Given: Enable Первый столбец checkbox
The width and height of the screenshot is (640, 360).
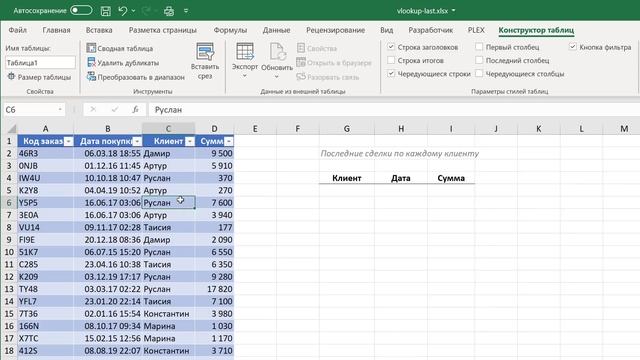Looking at the screenshot, I should point(479,47).
